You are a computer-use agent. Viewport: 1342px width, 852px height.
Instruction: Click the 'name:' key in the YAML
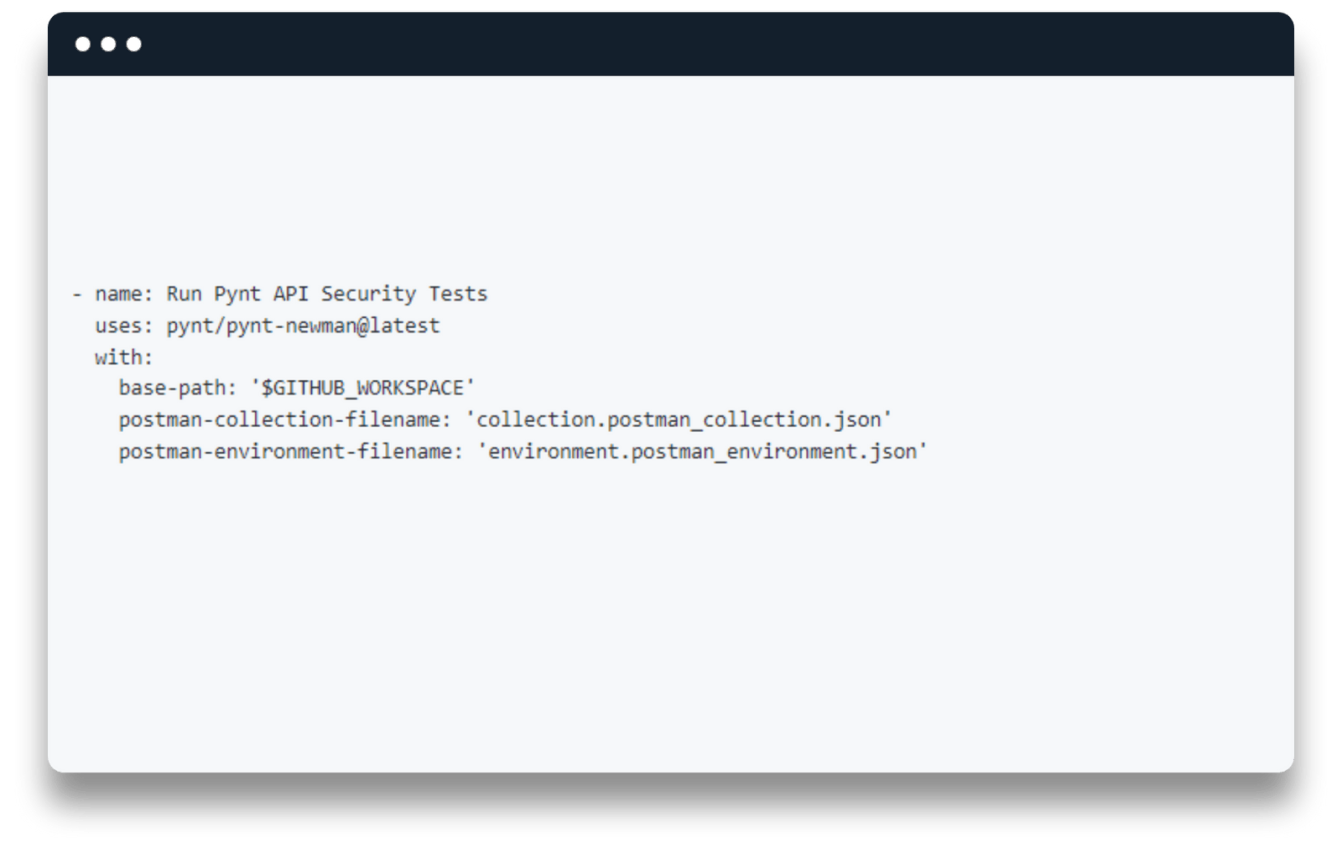tap(124, 294)
